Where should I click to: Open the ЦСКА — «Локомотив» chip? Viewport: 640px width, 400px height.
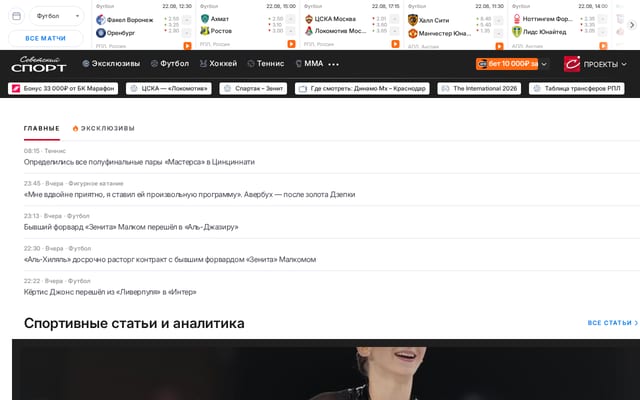169,89
